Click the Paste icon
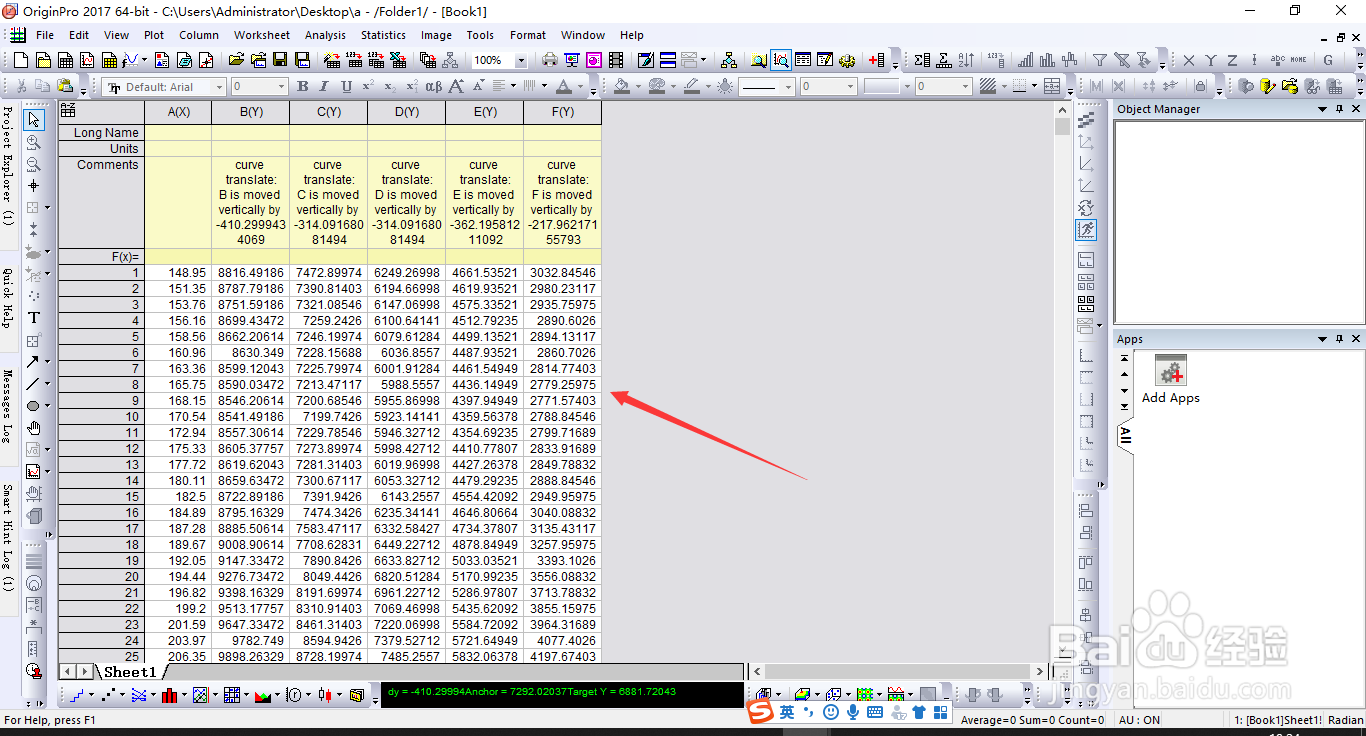The width and height of the screenshot is (1366, 736). tap(65, 87)
